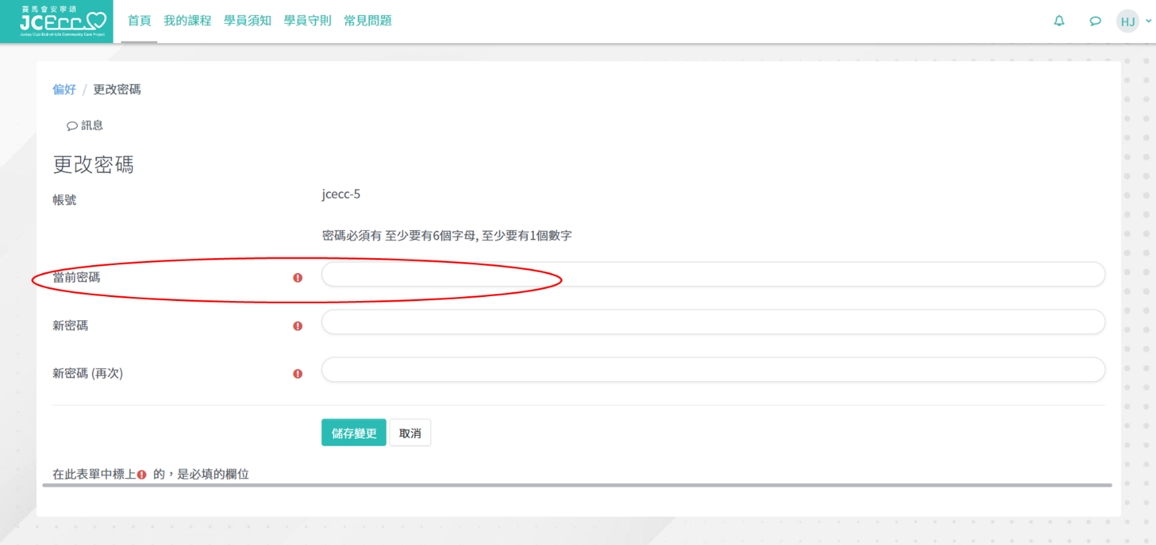The height and width of the screenshot is (545, 1156).
Task: Focus the 新密碼 input field
Action: pos(712,322)
